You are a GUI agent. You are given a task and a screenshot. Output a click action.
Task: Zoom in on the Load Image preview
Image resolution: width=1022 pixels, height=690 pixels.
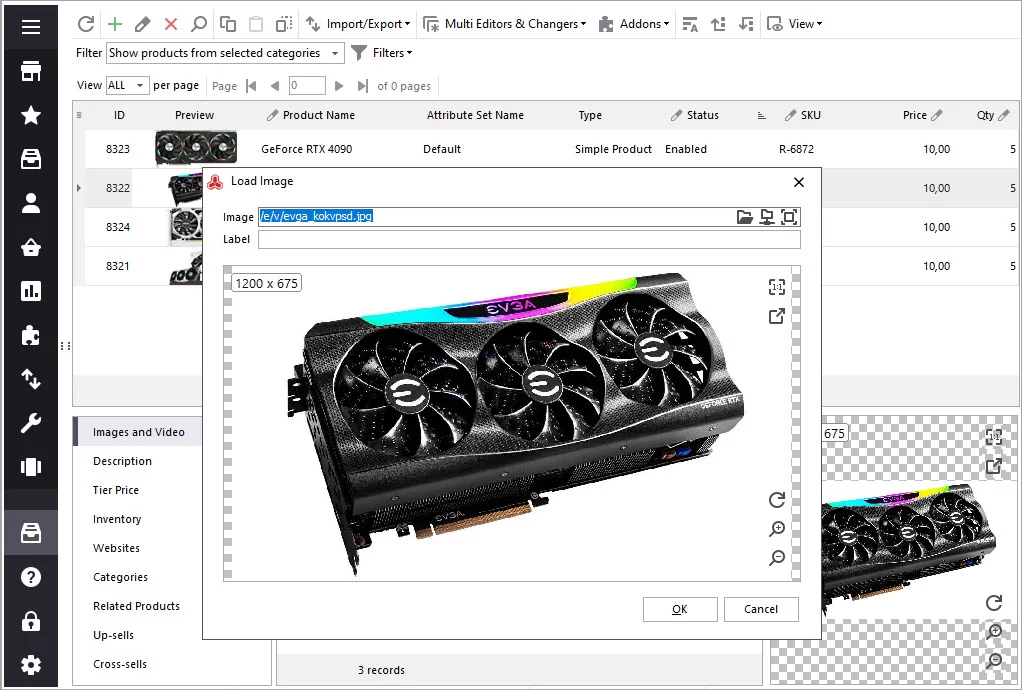click(x=776, y=528)
